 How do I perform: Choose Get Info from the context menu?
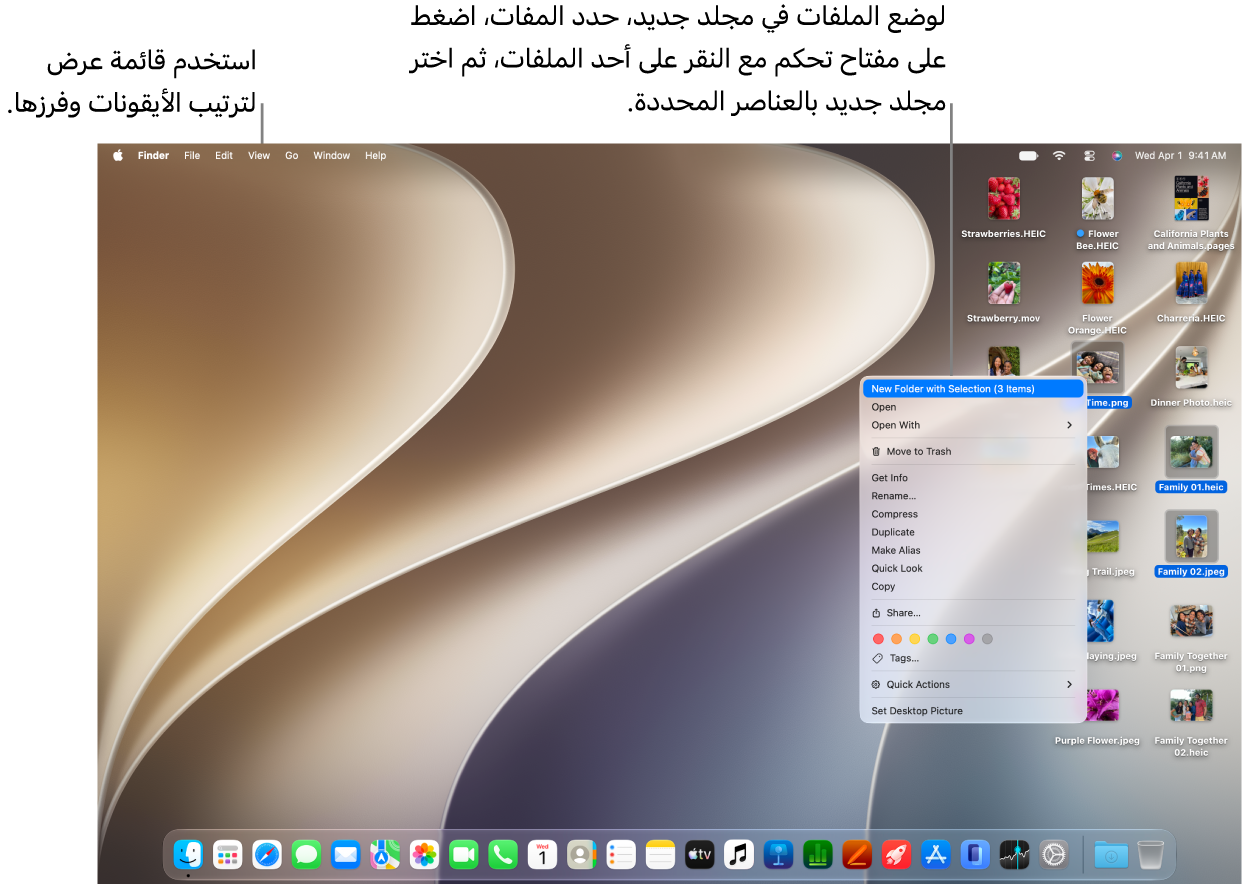[x=973, y=477]
